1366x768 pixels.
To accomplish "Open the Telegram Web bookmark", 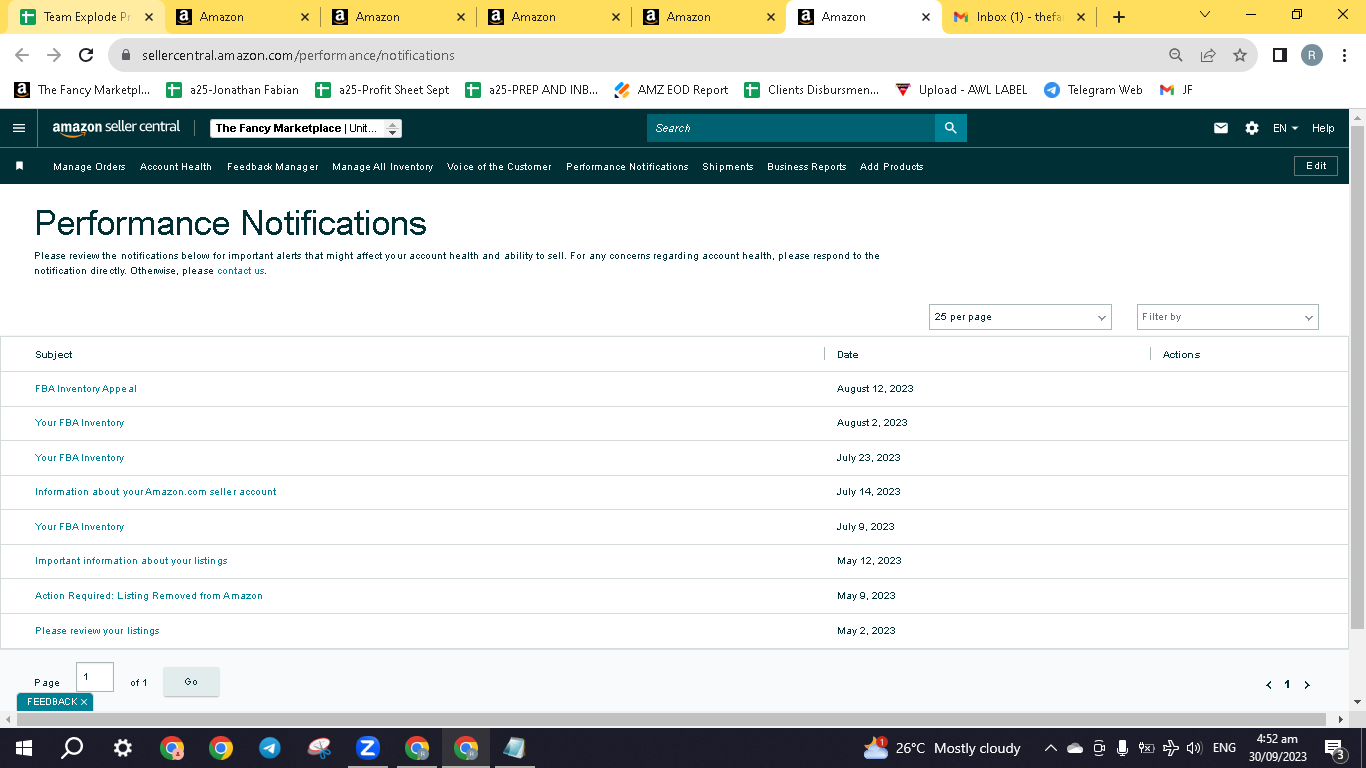I will 1093,90.
